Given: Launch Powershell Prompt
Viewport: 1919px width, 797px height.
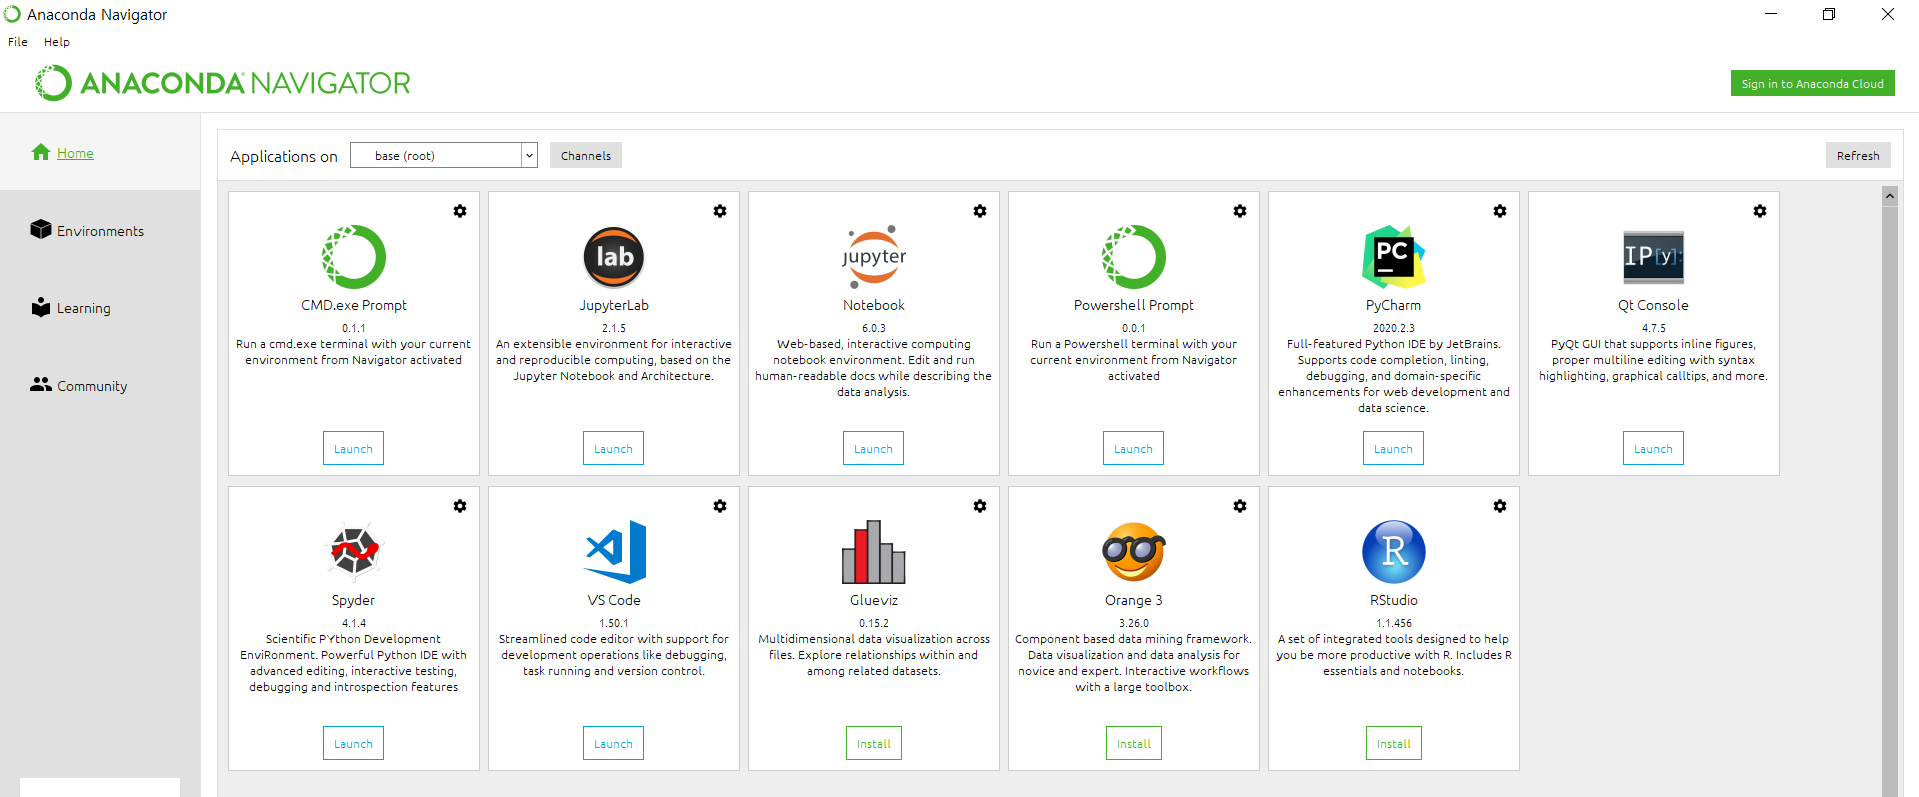Looking at the screenshot, I should (1133, 448).
